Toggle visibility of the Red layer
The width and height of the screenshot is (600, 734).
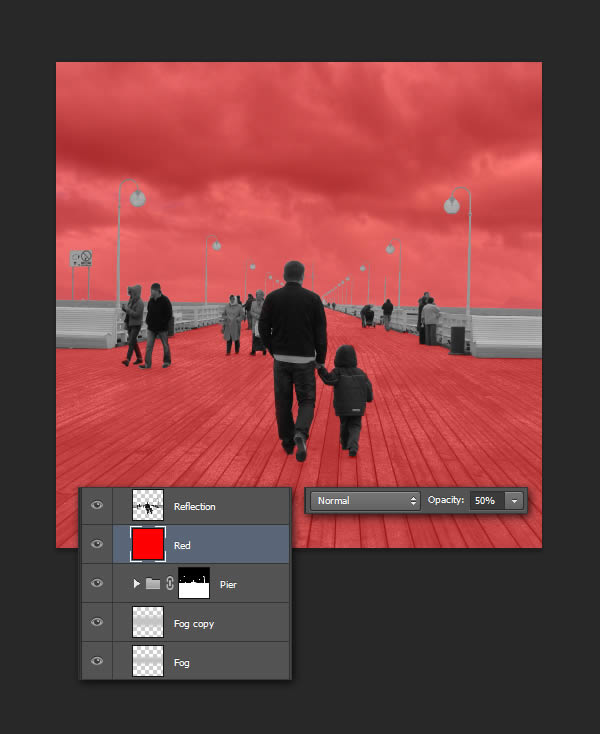[x=97, y=545]
